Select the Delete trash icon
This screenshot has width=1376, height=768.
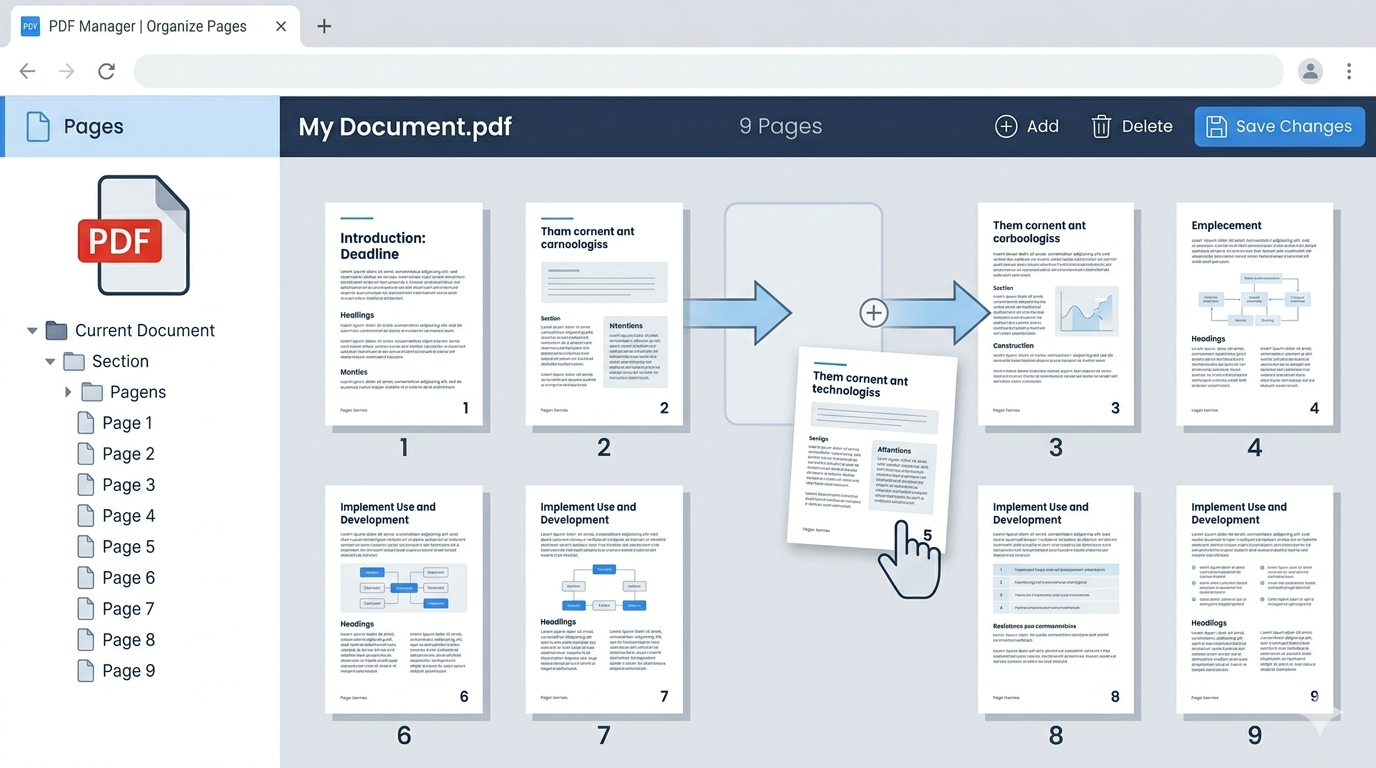[1101, 126]
